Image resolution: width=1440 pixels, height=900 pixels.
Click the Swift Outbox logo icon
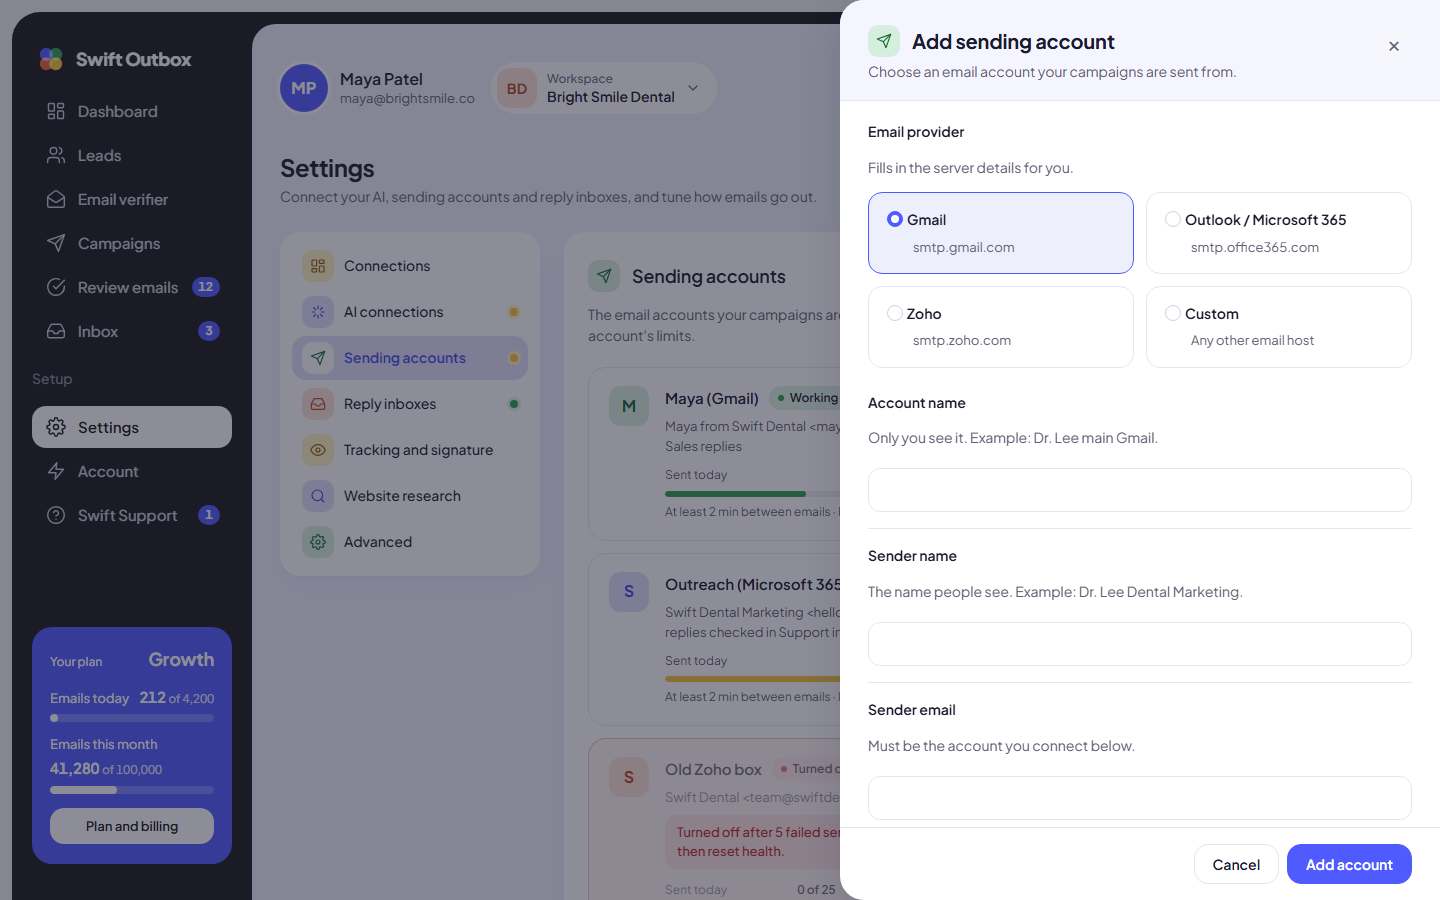coord(51,59)
